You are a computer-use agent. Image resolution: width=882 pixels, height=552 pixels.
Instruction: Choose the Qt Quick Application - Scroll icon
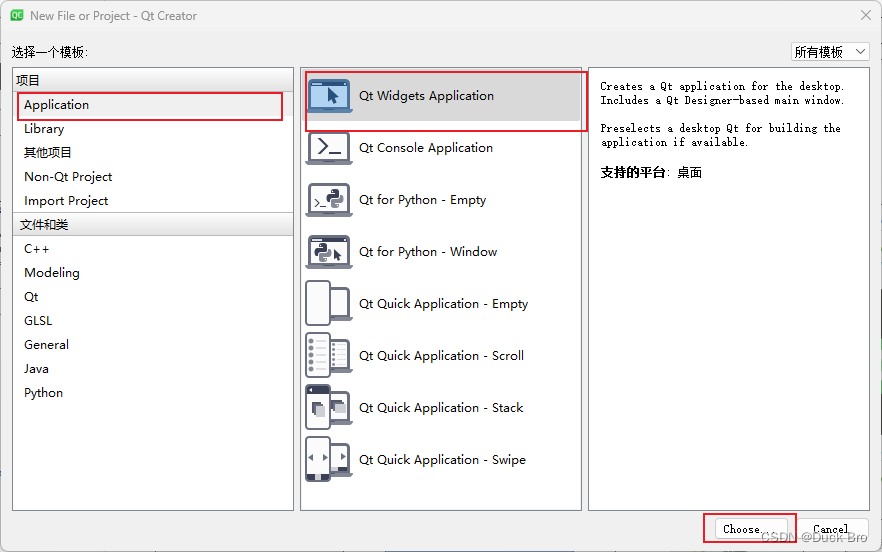click(x=329, y=356)
